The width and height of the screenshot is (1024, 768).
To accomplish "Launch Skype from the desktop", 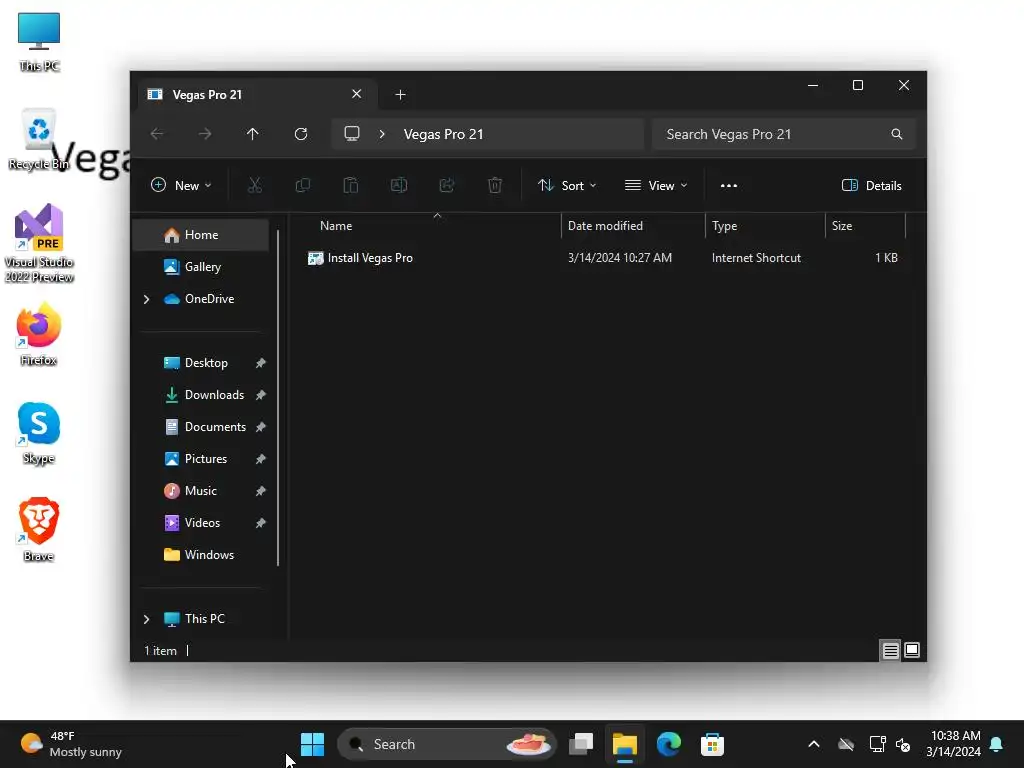I will click(x=39, y=432).
